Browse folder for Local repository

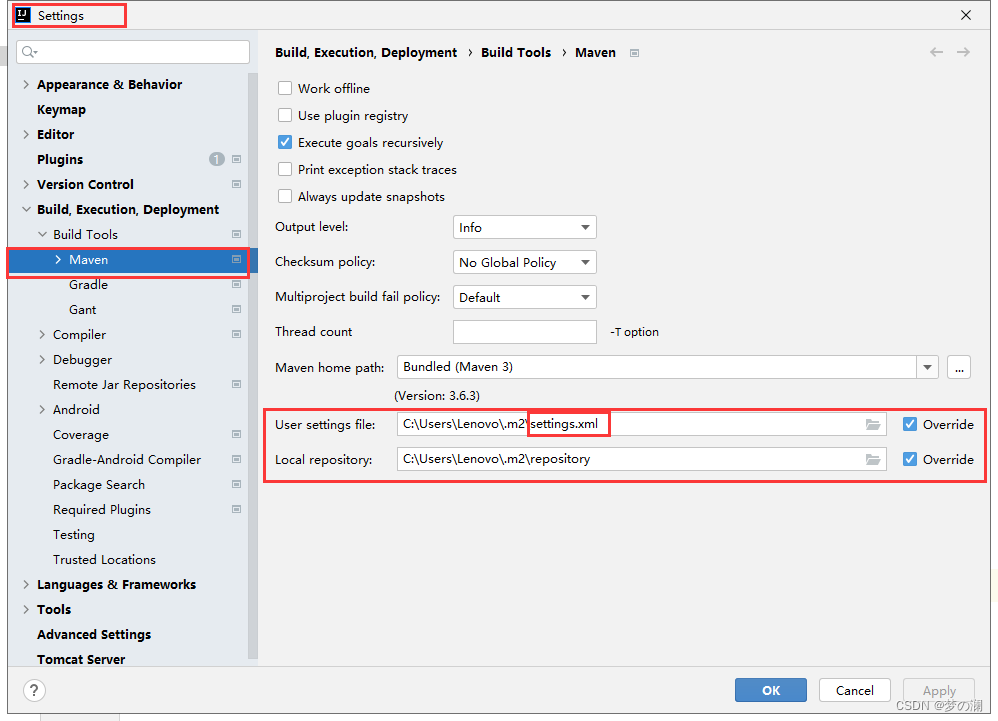[x=873, y=459]
